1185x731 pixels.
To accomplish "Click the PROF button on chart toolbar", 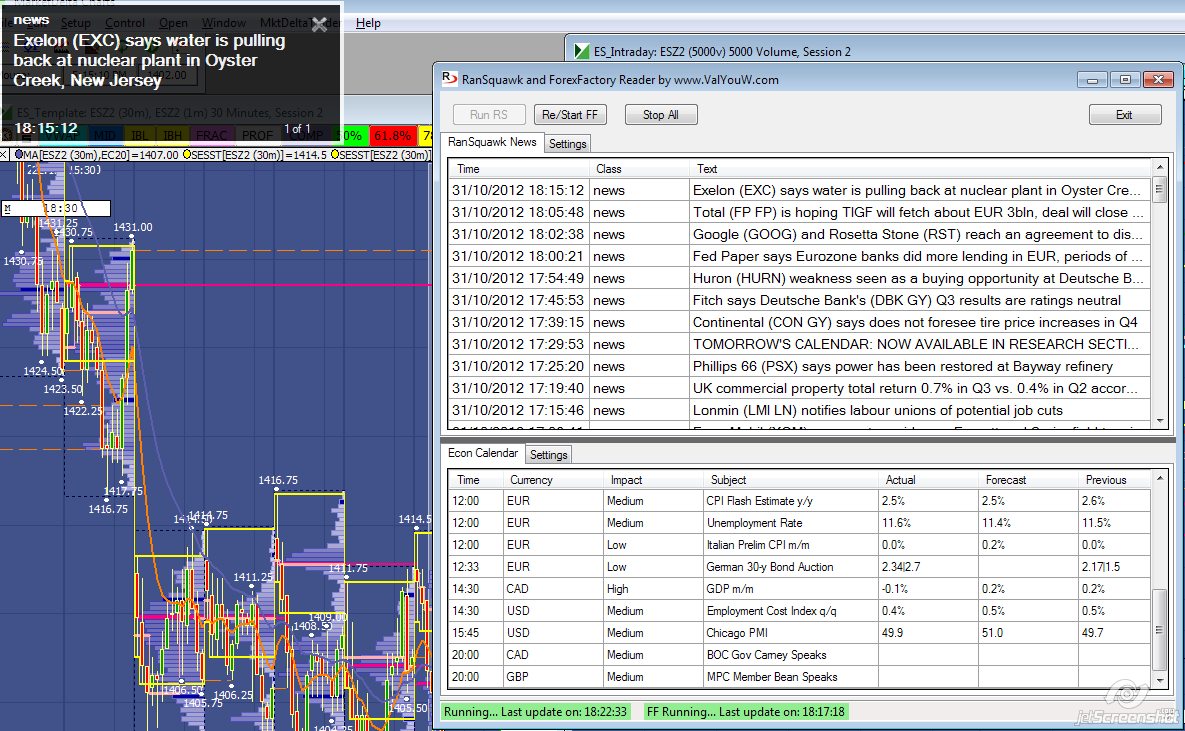I will (x=257, y=136).
